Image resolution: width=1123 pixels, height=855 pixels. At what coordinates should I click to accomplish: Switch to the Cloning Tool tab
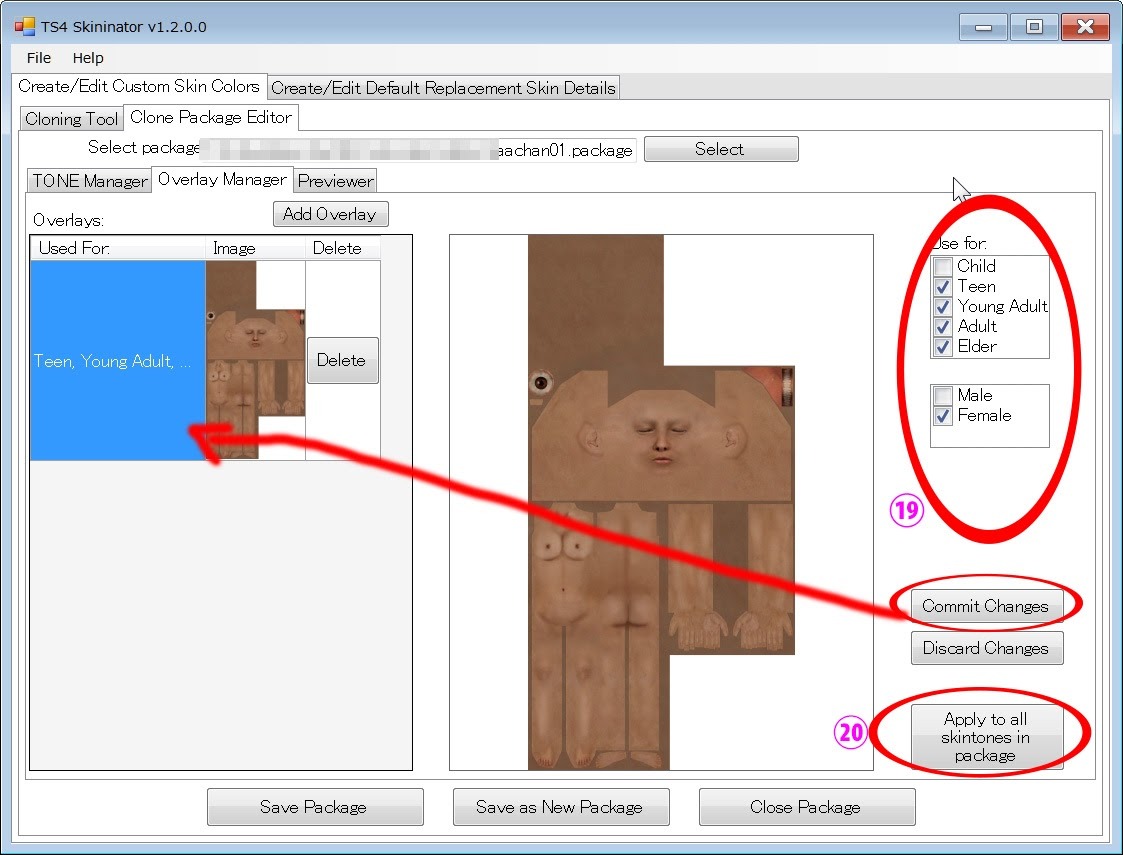tap(71, 119)
